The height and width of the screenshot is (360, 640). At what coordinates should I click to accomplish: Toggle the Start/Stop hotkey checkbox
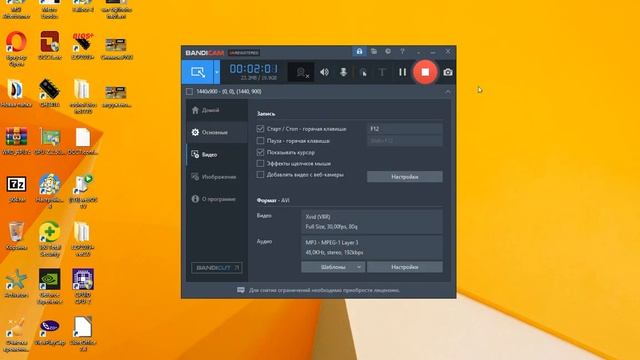[260, 129]
